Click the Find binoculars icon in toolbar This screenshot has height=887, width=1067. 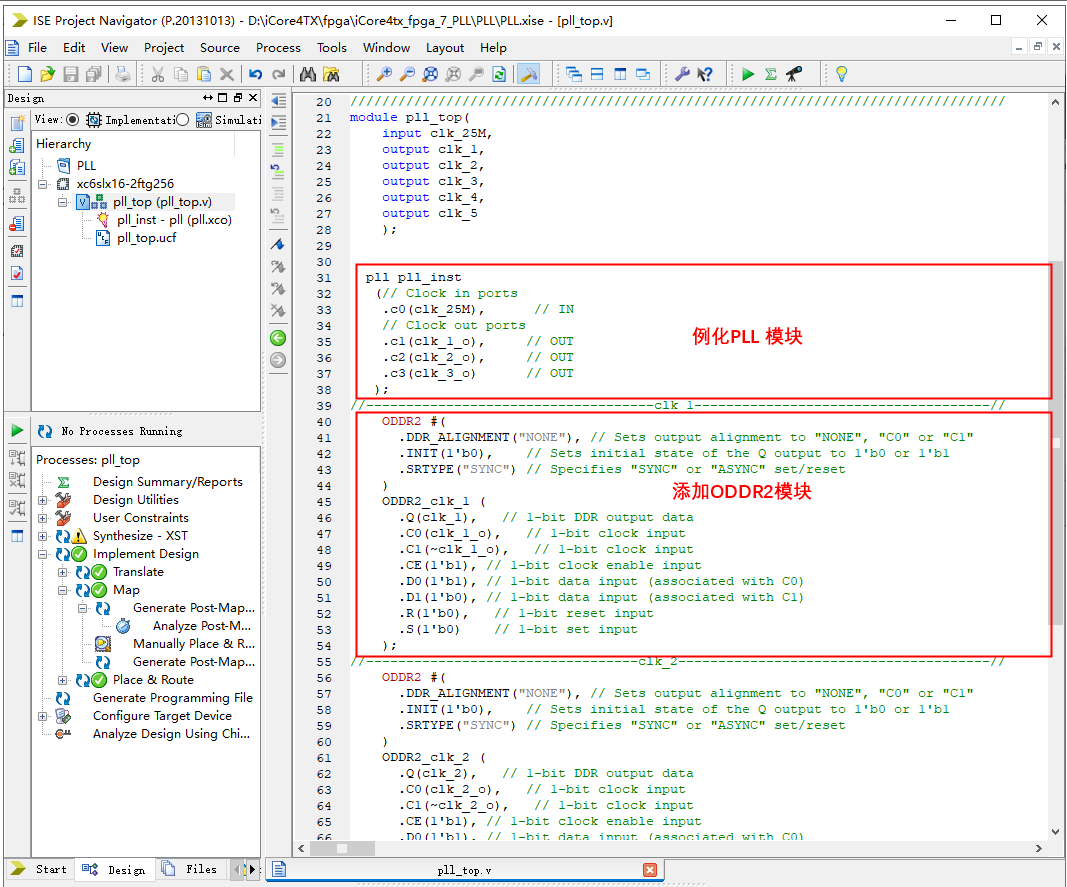click(x=307, y=74)
